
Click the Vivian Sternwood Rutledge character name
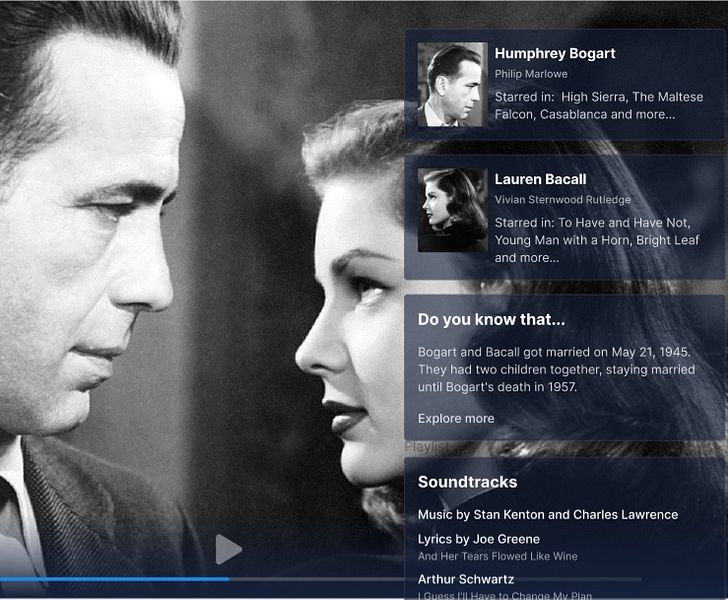[x=562, y=200]
